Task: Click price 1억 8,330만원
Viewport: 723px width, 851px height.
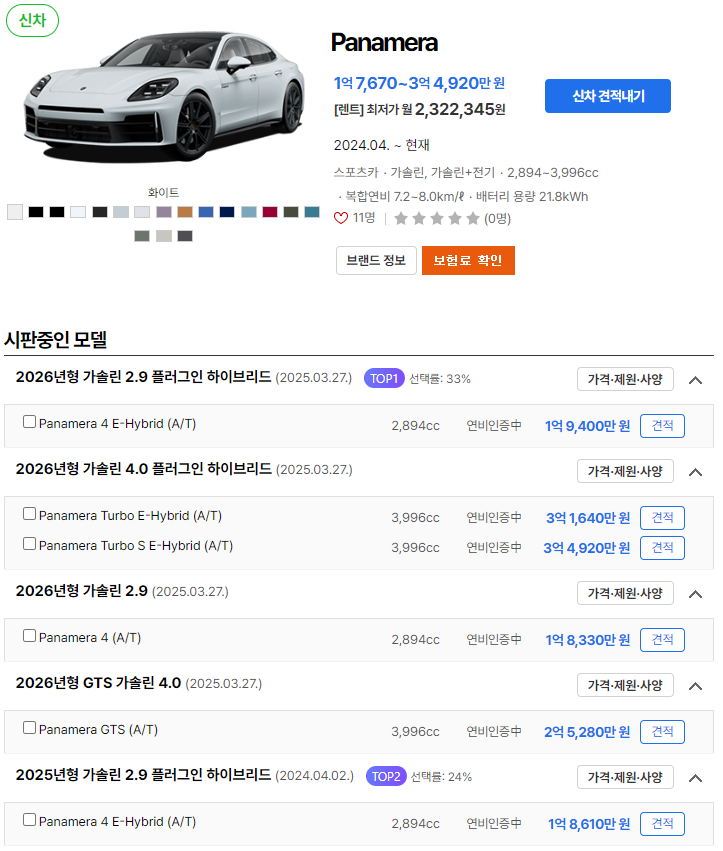Action: [x=588, y=640]
